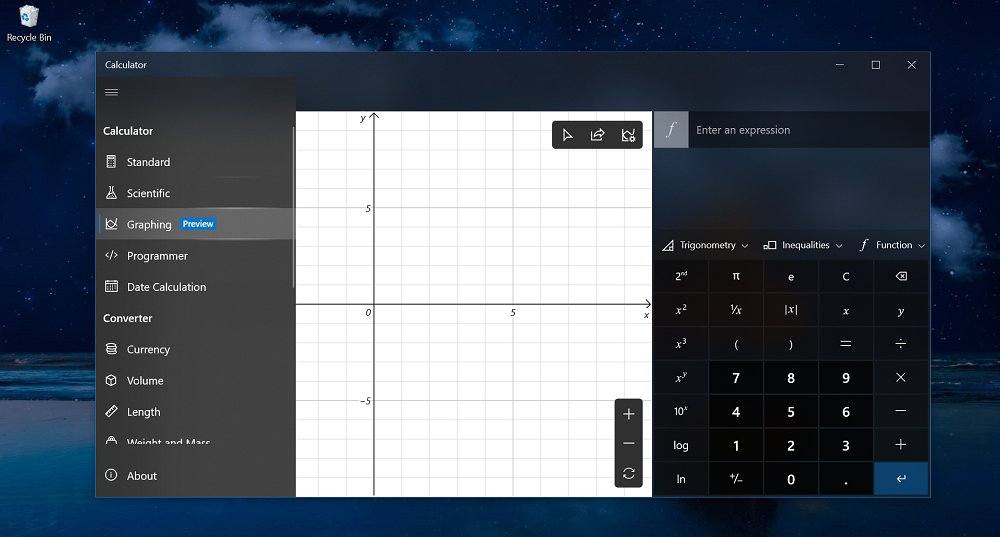Open Date Calculation mode

[194, 287]
